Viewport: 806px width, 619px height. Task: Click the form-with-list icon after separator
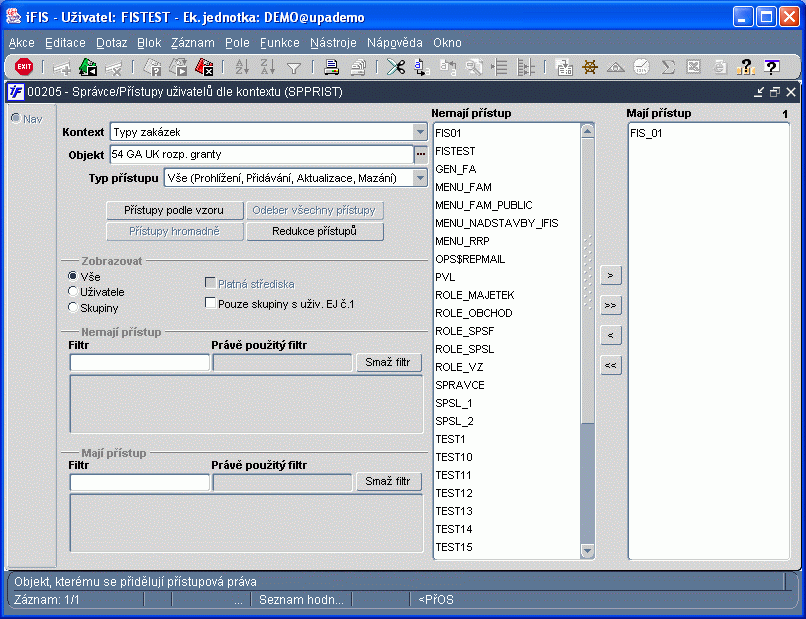(x=564, y=67)
